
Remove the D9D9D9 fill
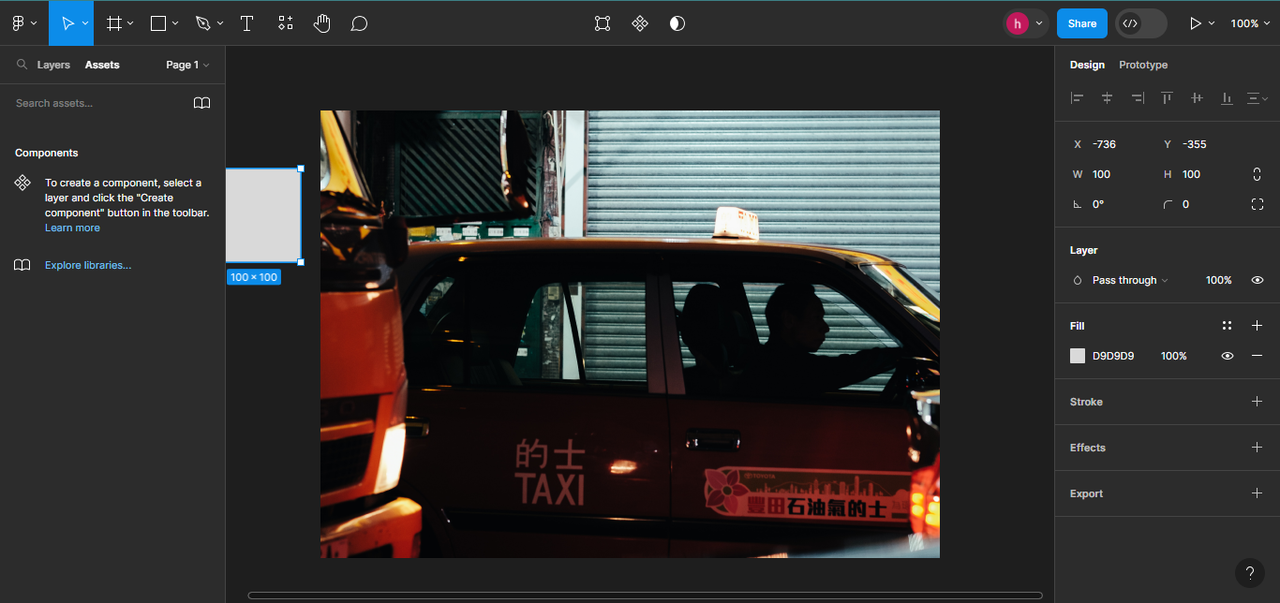1257,356
